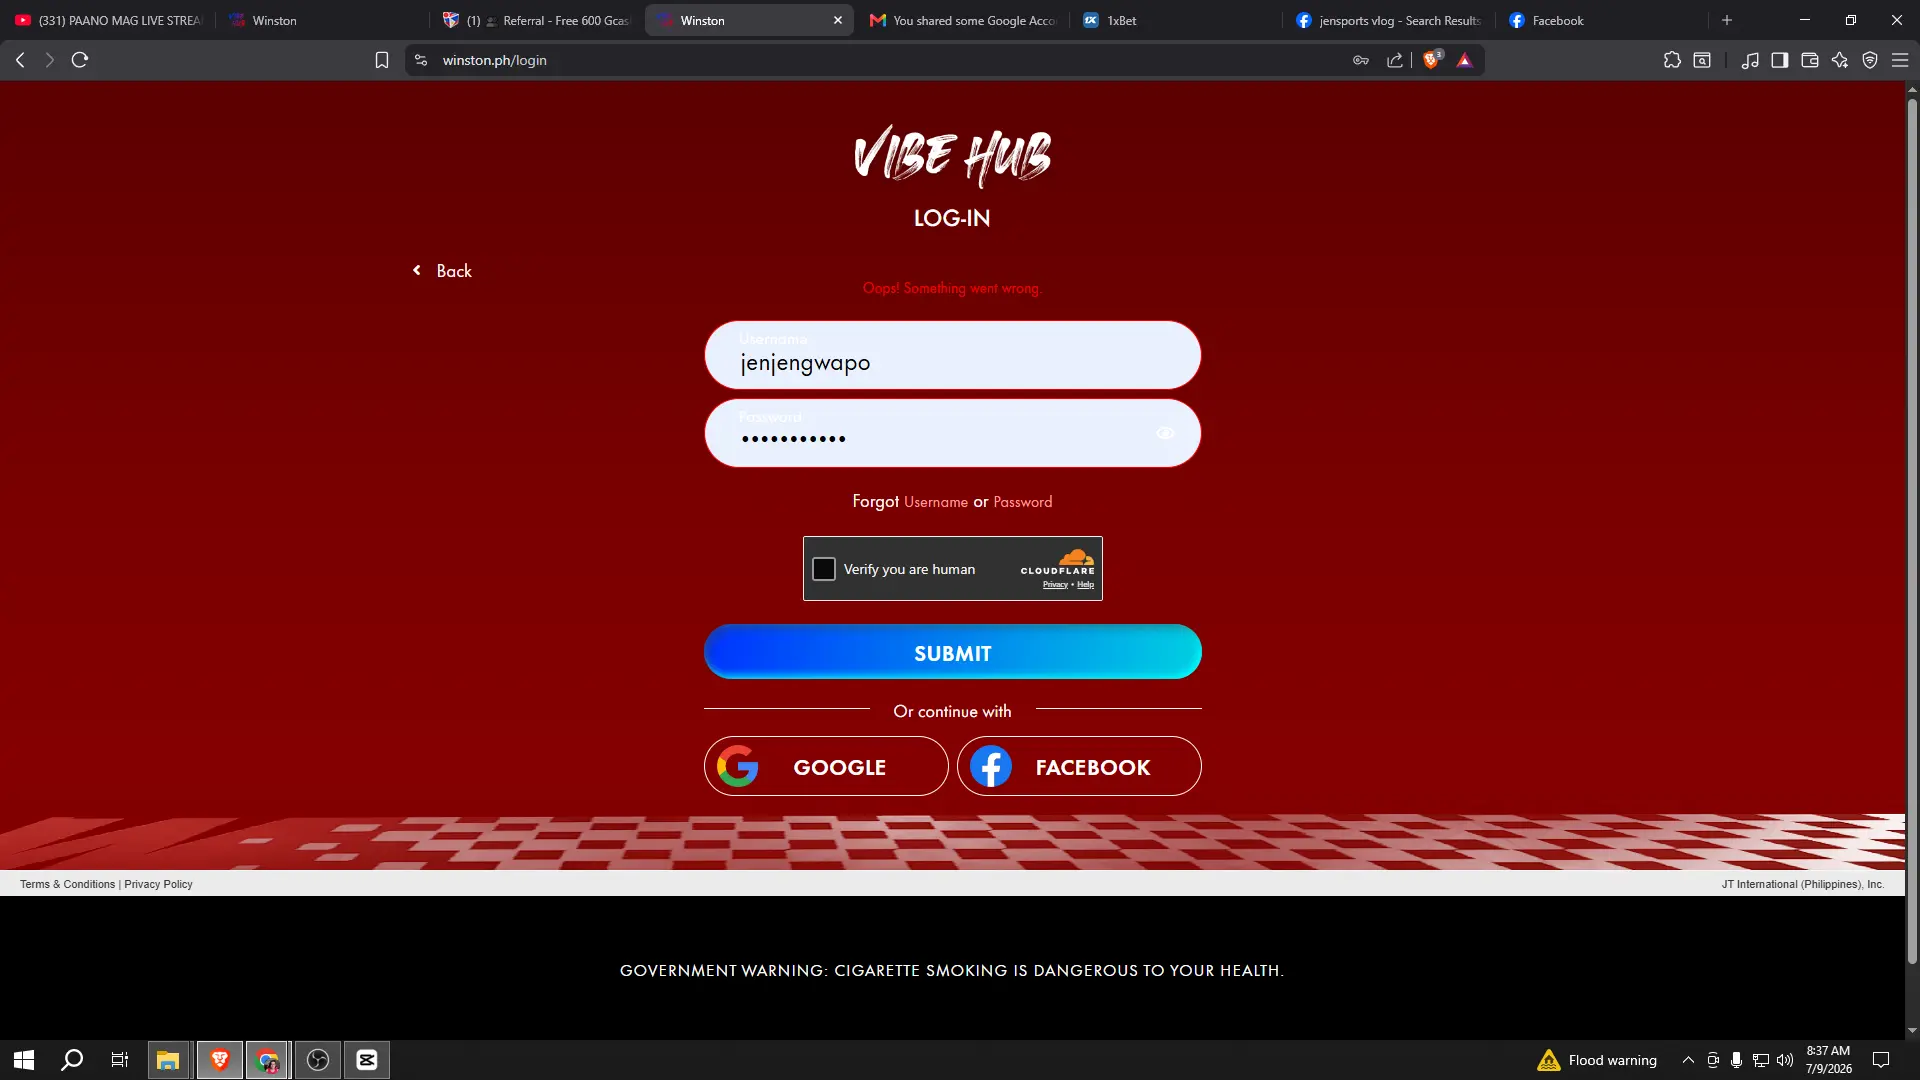Switch to the Referral - Free 600 Gcash tab
This screenshot has width=1920, height=1080.
click(537, 20)
